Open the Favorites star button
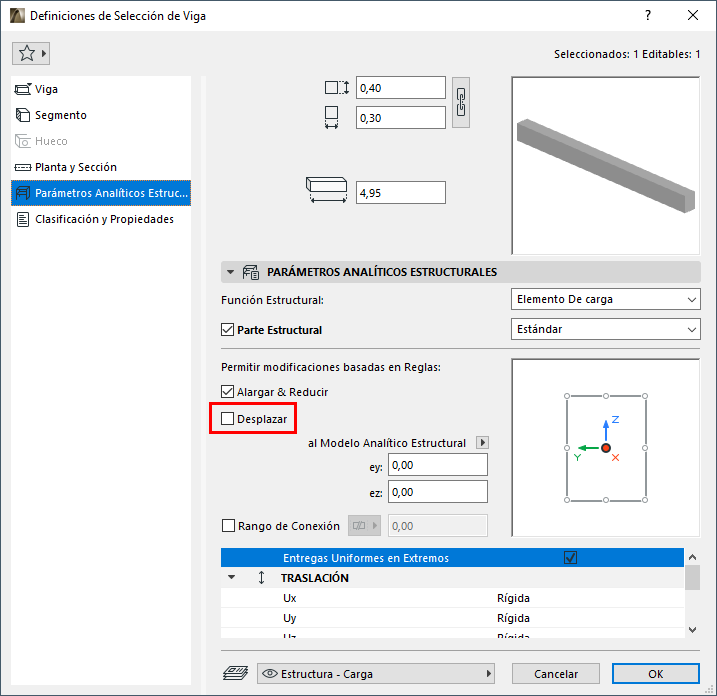 click(31, 54)
